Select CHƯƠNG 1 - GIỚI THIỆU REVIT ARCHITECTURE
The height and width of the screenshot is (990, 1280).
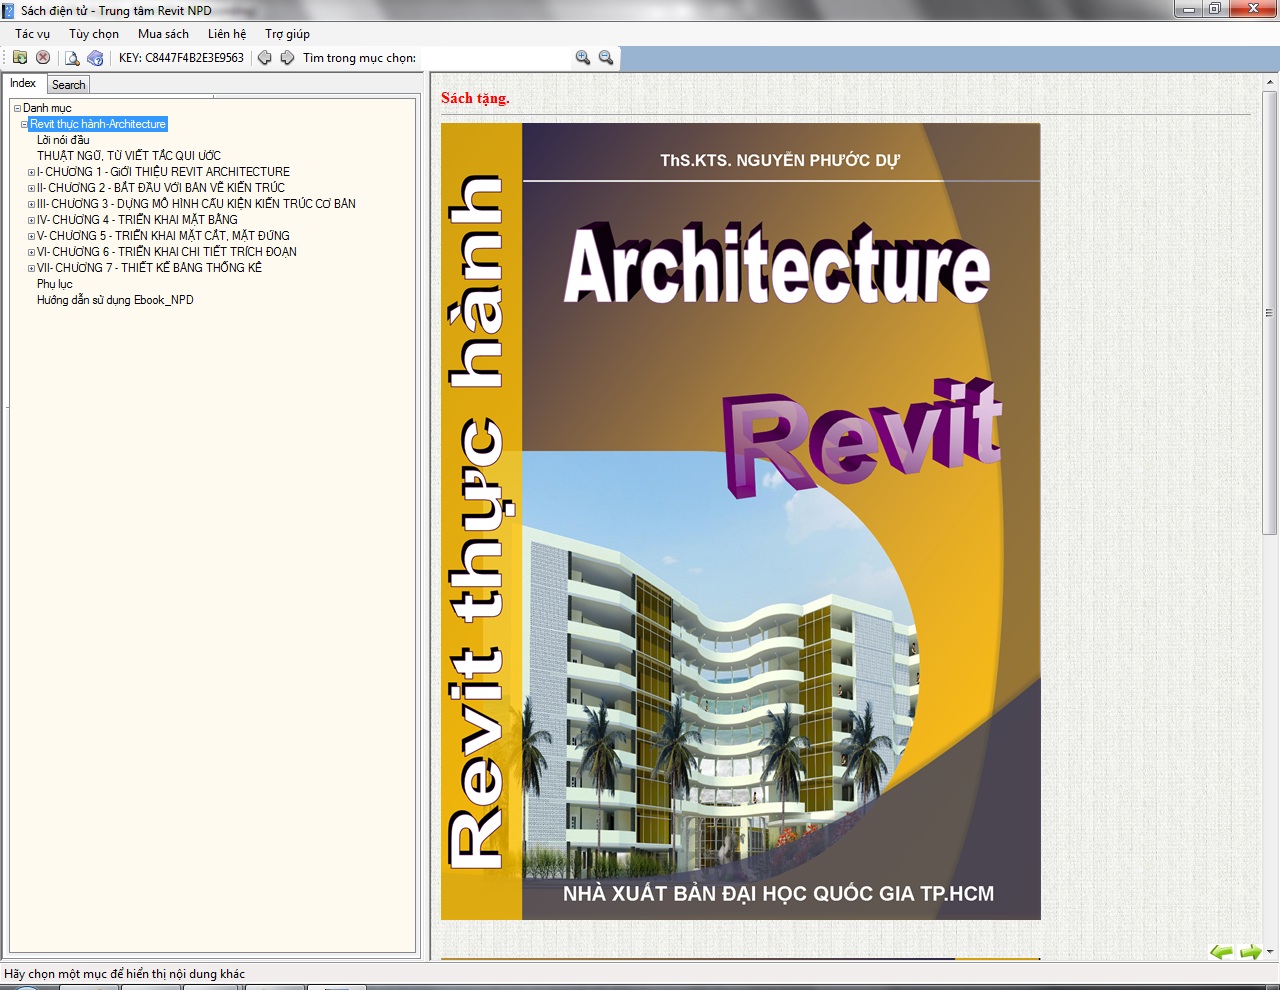(x=163, y=172)
